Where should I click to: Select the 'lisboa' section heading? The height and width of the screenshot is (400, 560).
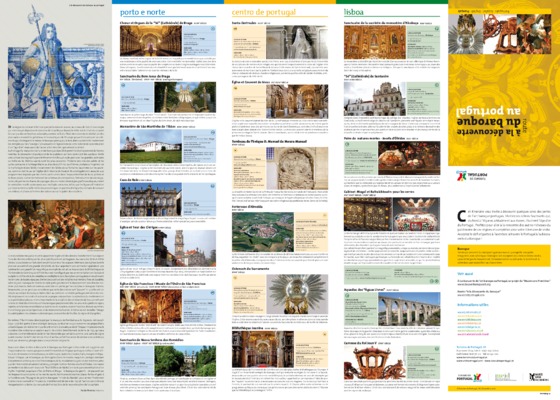[x=354, y=12]
